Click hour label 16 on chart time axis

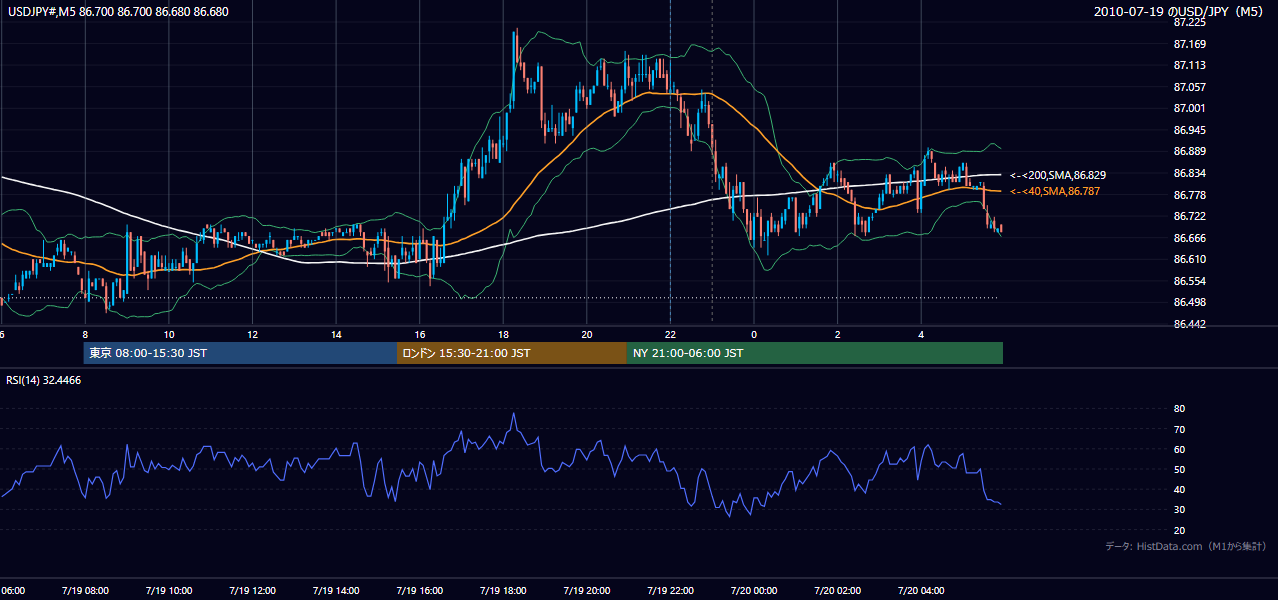419,334
